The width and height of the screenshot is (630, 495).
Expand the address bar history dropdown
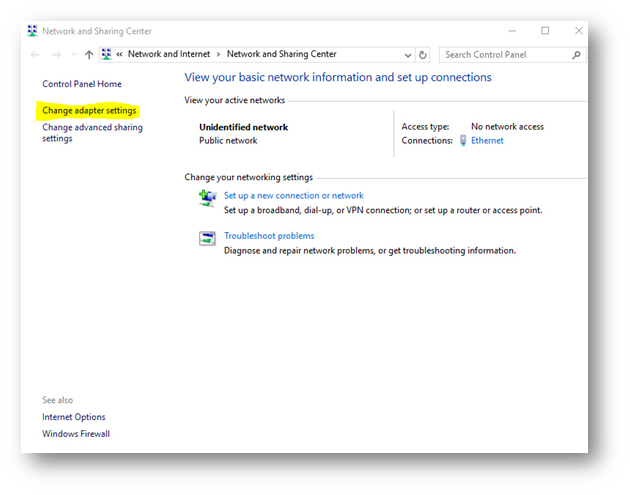click(x=408, y=55)
